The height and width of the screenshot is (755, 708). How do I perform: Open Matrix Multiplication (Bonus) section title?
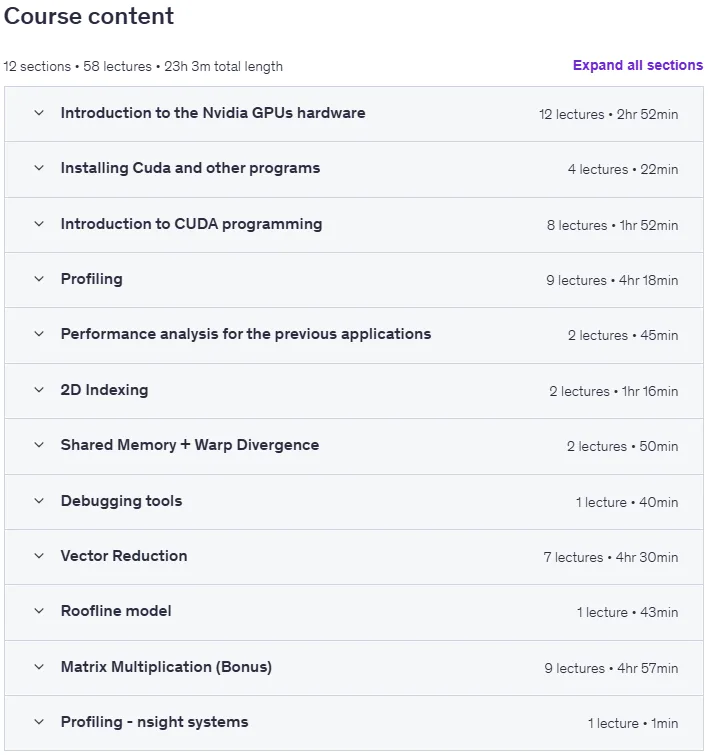(x=166, y=667)
